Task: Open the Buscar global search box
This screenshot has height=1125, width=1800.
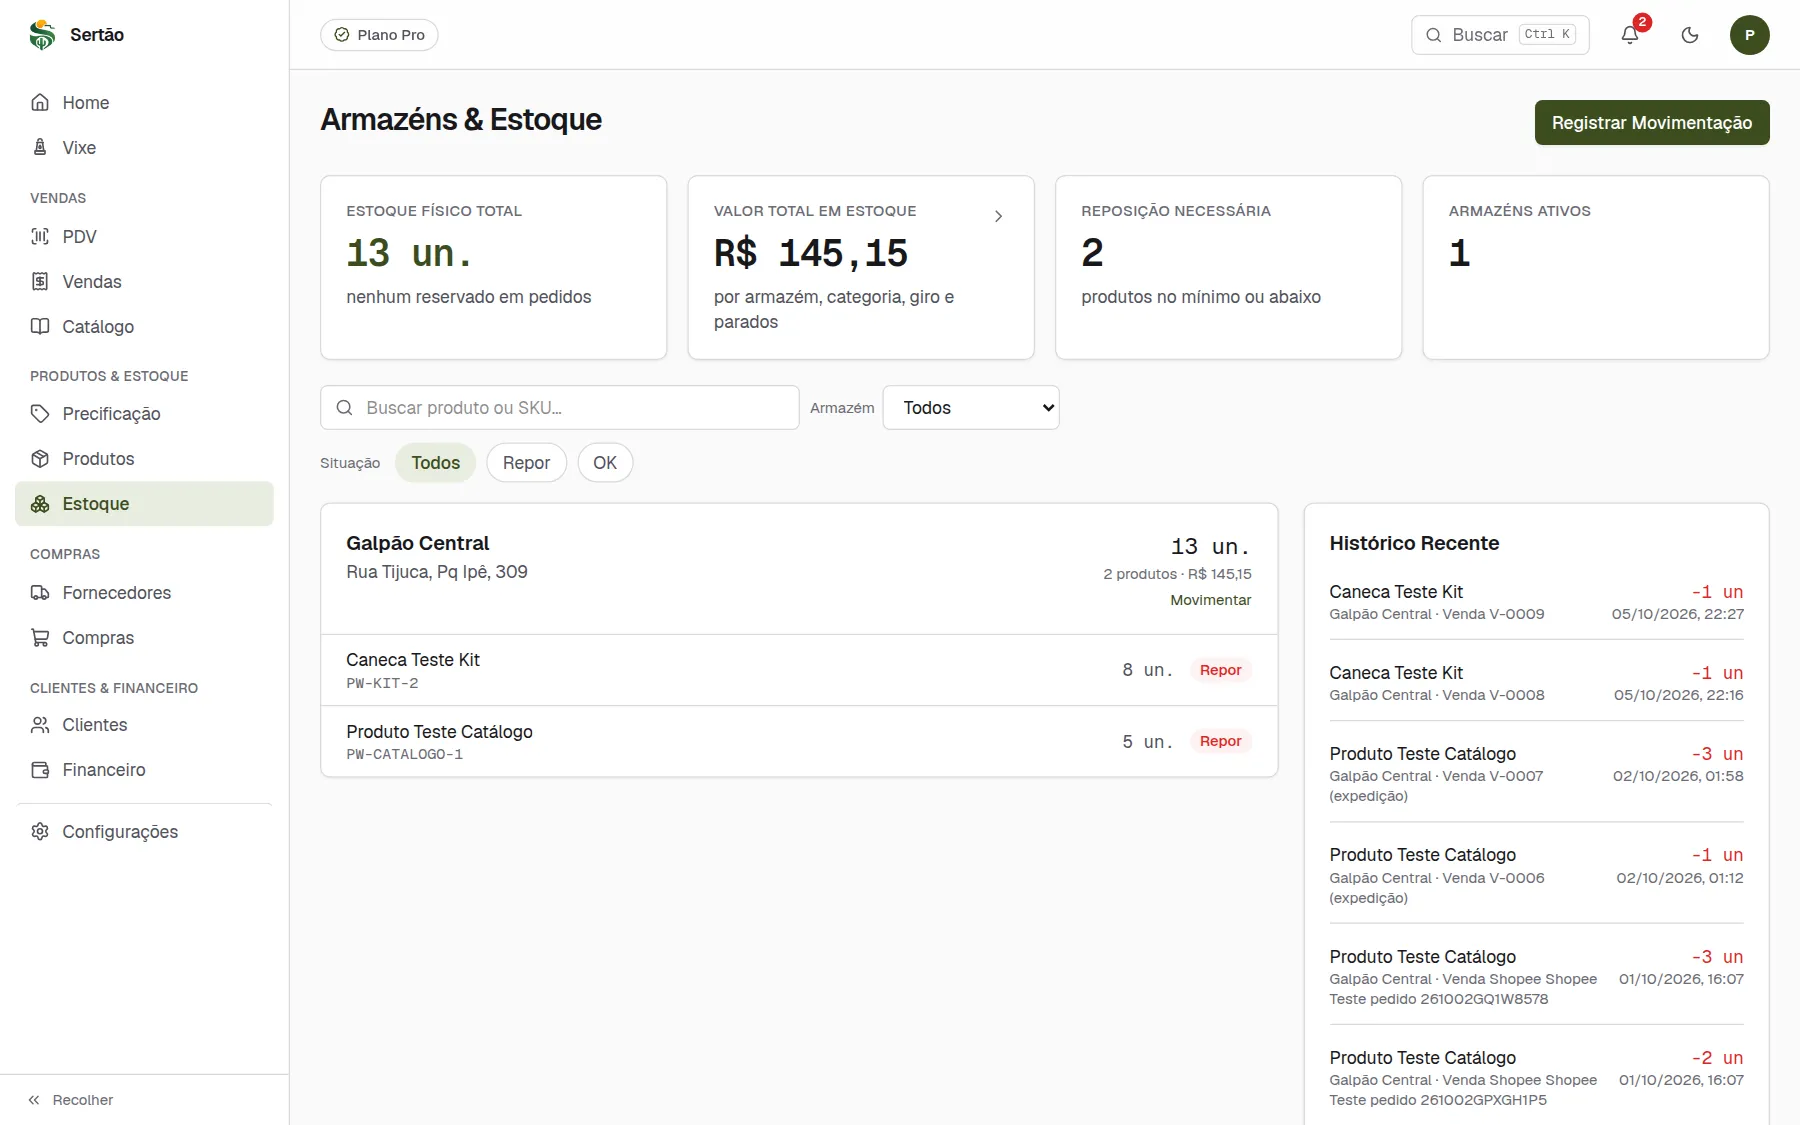Action: point(1500,35)
